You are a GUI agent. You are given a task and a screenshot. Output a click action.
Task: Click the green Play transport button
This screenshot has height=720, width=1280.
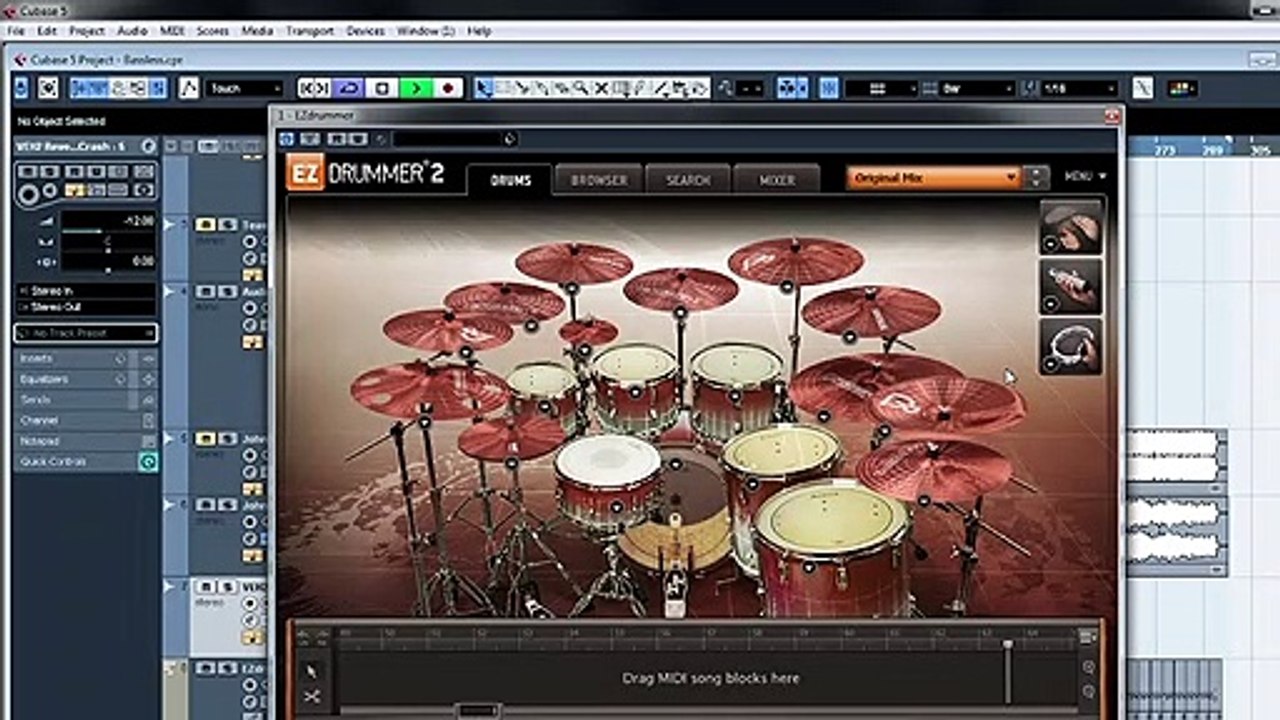pyautogui.click(x=415, y=88)
